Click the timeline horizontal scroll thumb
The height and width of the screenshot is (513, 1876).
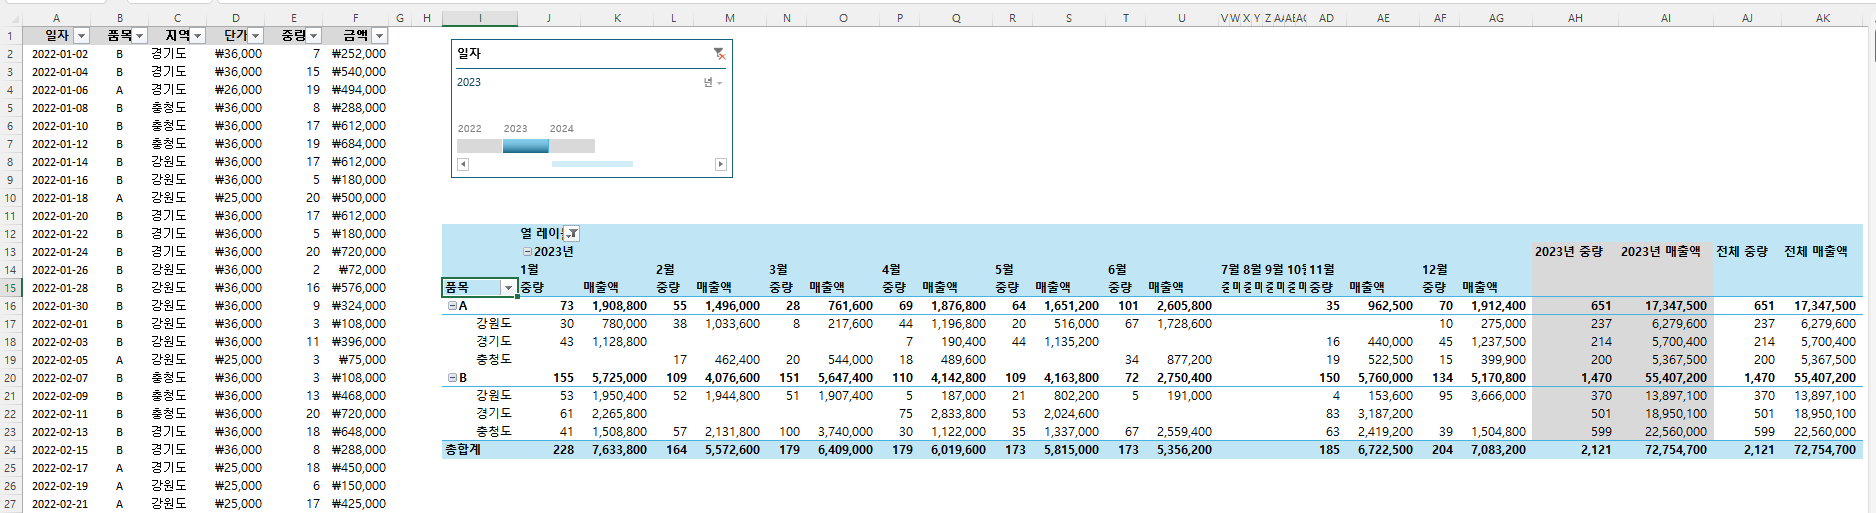click(592, 164)
